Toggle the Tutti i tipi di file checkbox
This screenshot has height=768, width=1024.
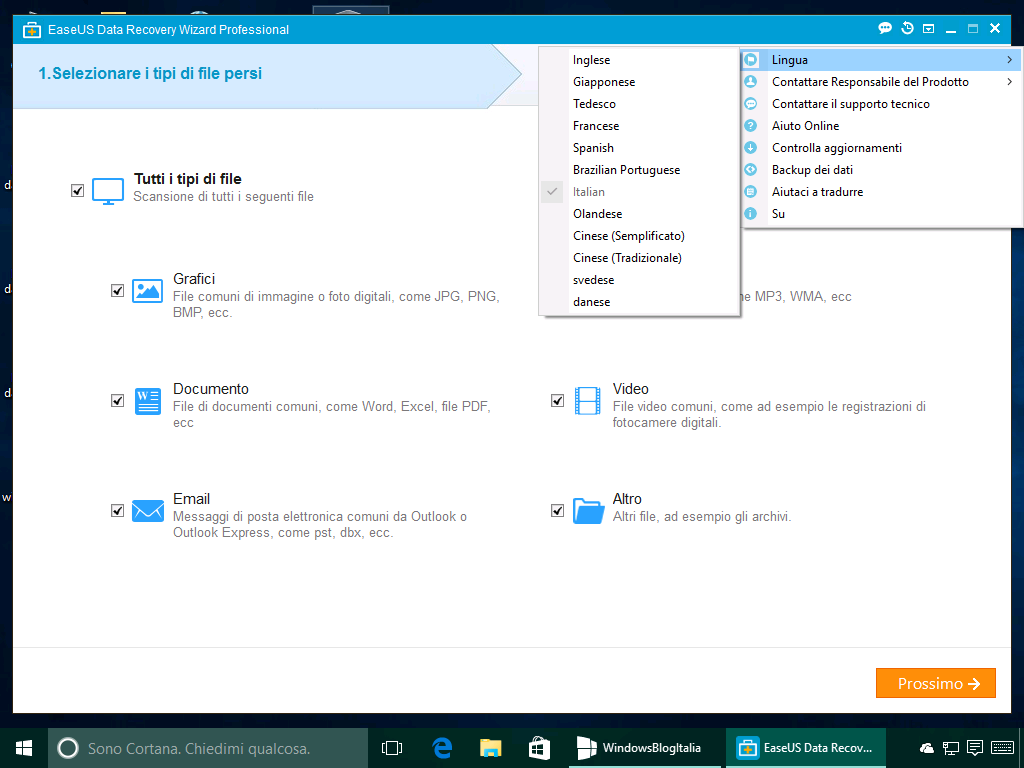(x=77, y=191)
